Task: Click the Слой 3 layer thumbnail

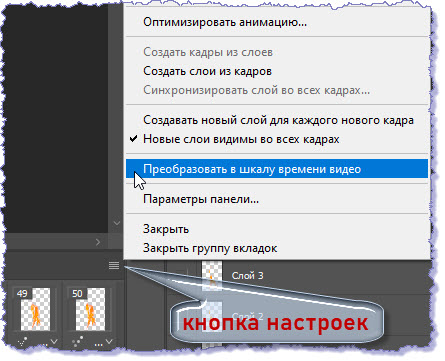Action: pos(212,275)
